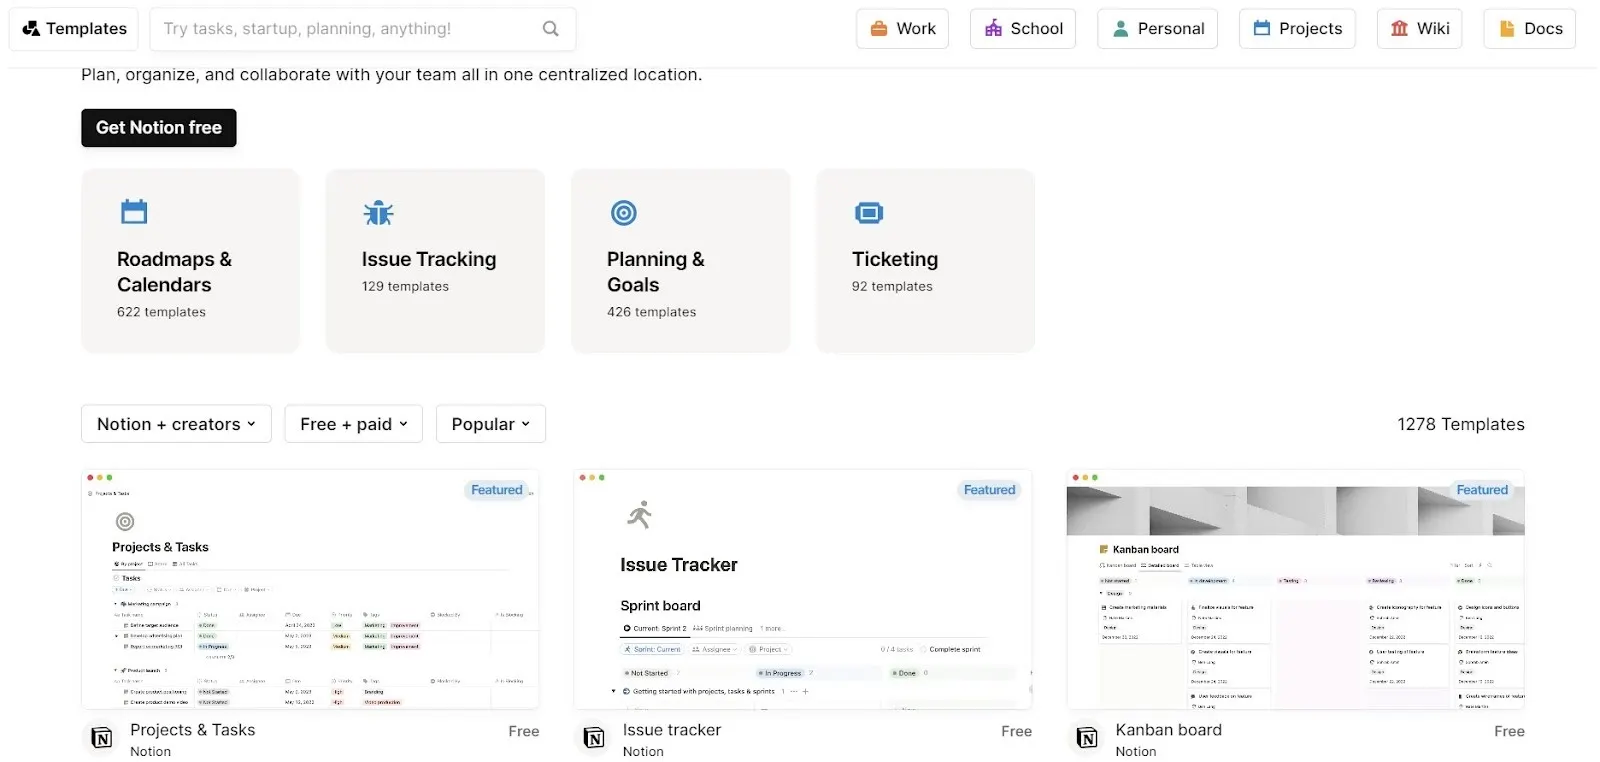The image size is (1600, 762).
Task: Click the Wiki building icon
Action: click(x=1400, y=29)
